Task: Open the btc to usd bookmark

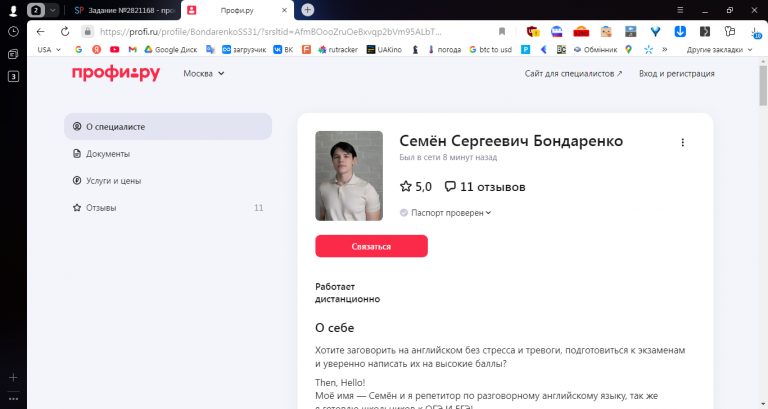Action: click(x=490, y=49)
